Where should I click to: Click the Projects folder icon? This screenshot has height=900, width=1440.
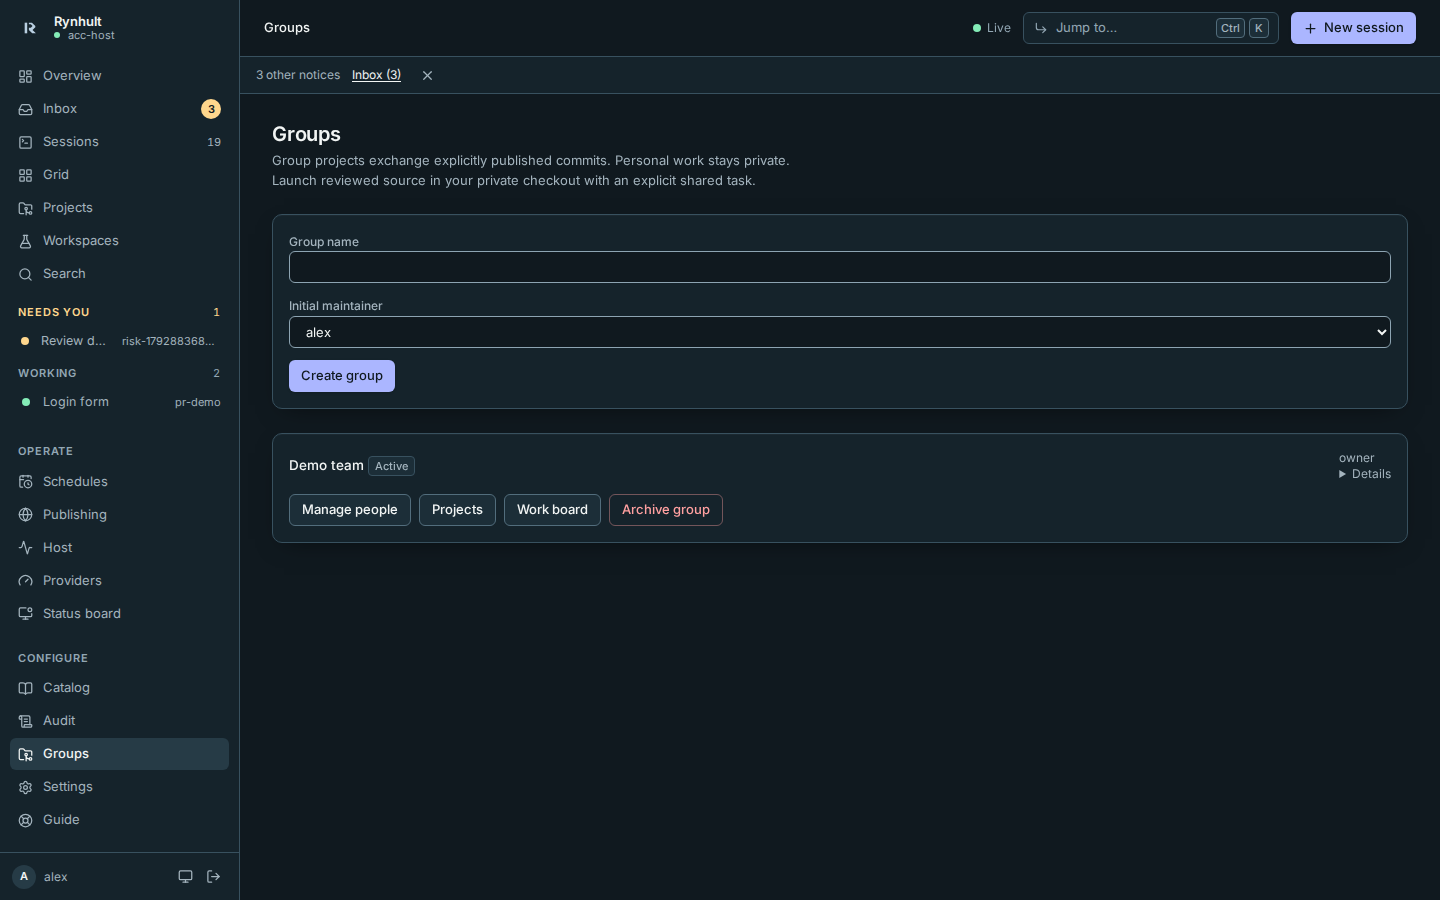[26, 208]
